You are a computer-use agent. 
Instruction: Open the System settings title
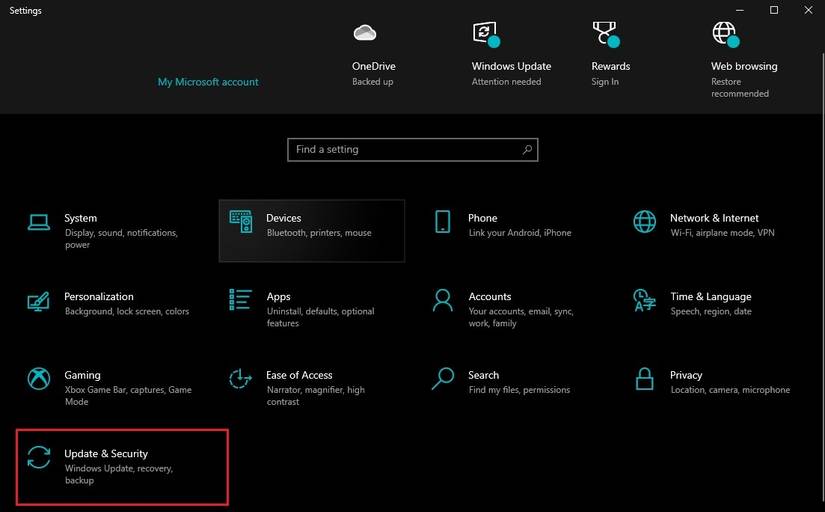(x=81, y=218)
